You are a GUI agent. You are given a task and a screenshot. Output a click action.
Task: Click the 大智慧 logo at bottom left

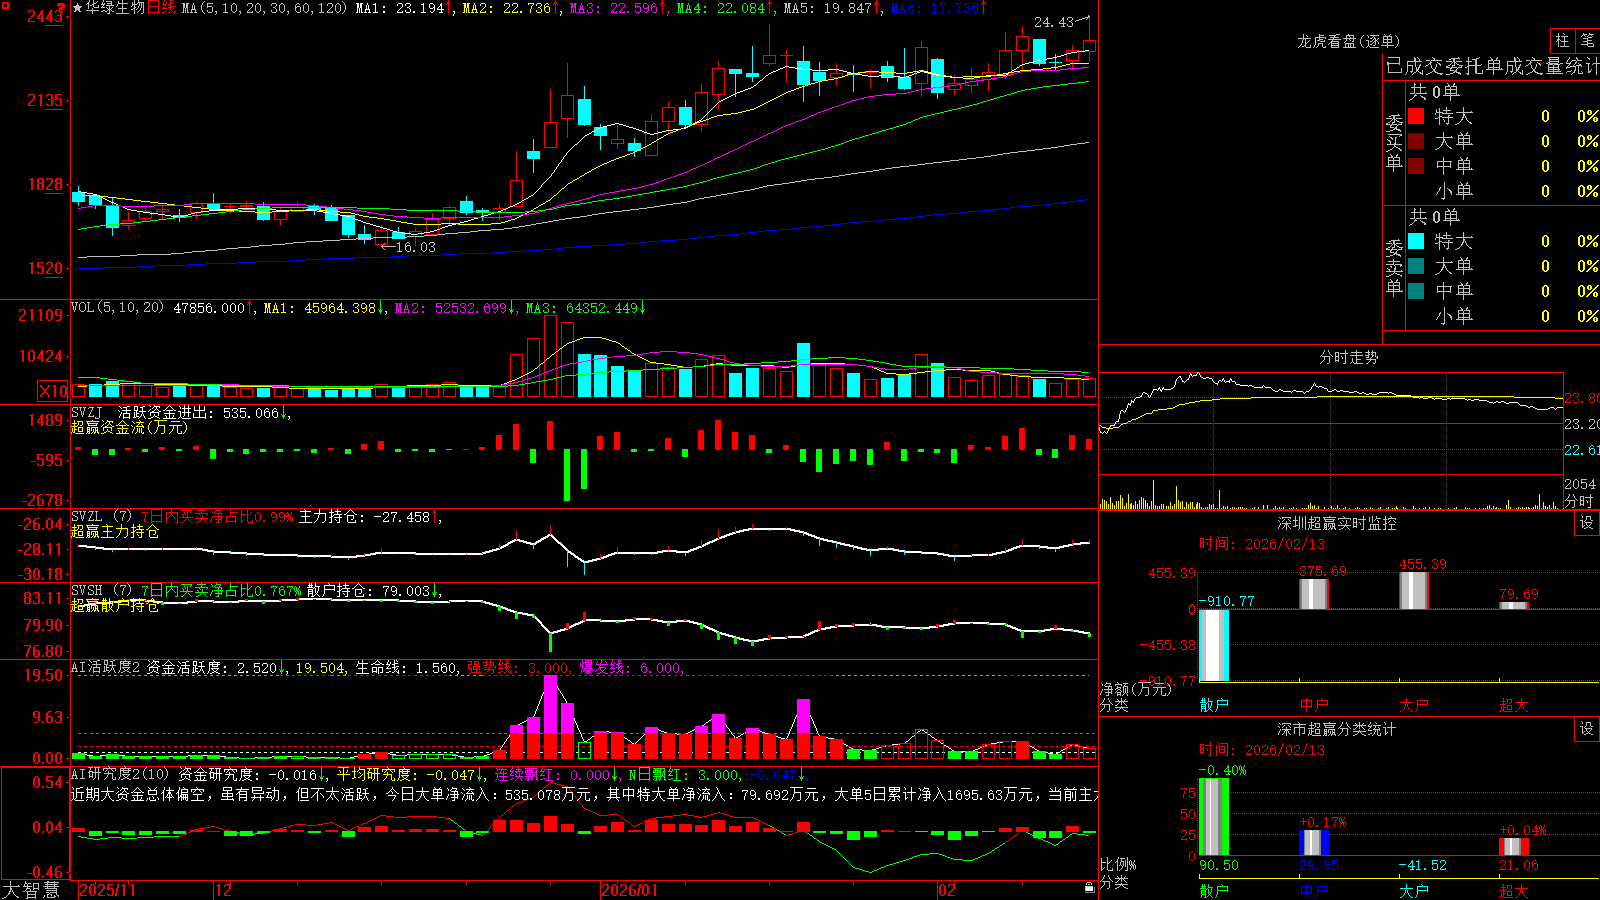(31, 890)
